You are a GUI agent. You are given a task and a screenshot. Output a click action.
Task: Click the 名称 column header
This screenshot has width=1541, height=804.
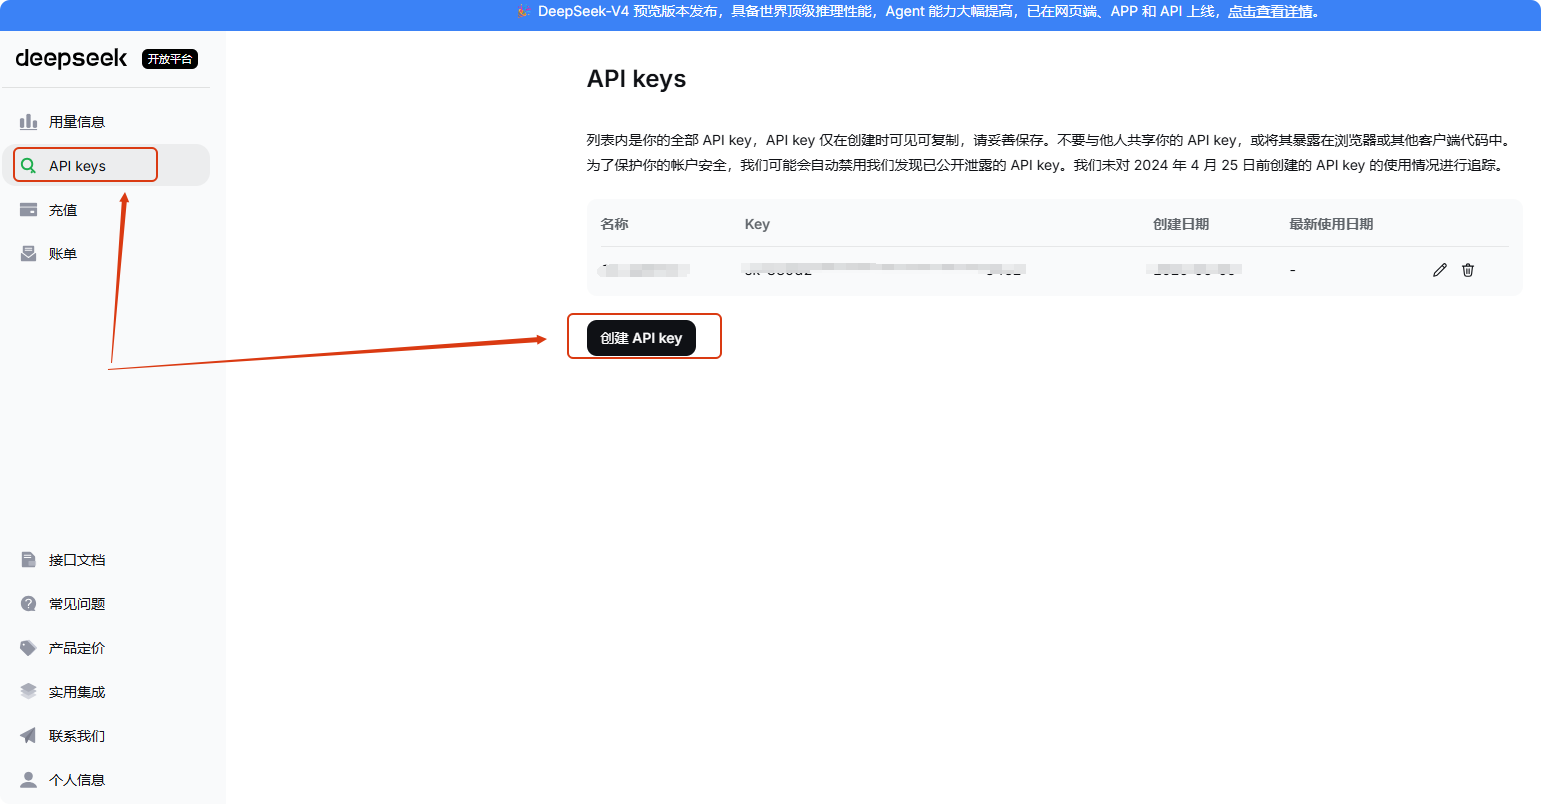[615, 224]
